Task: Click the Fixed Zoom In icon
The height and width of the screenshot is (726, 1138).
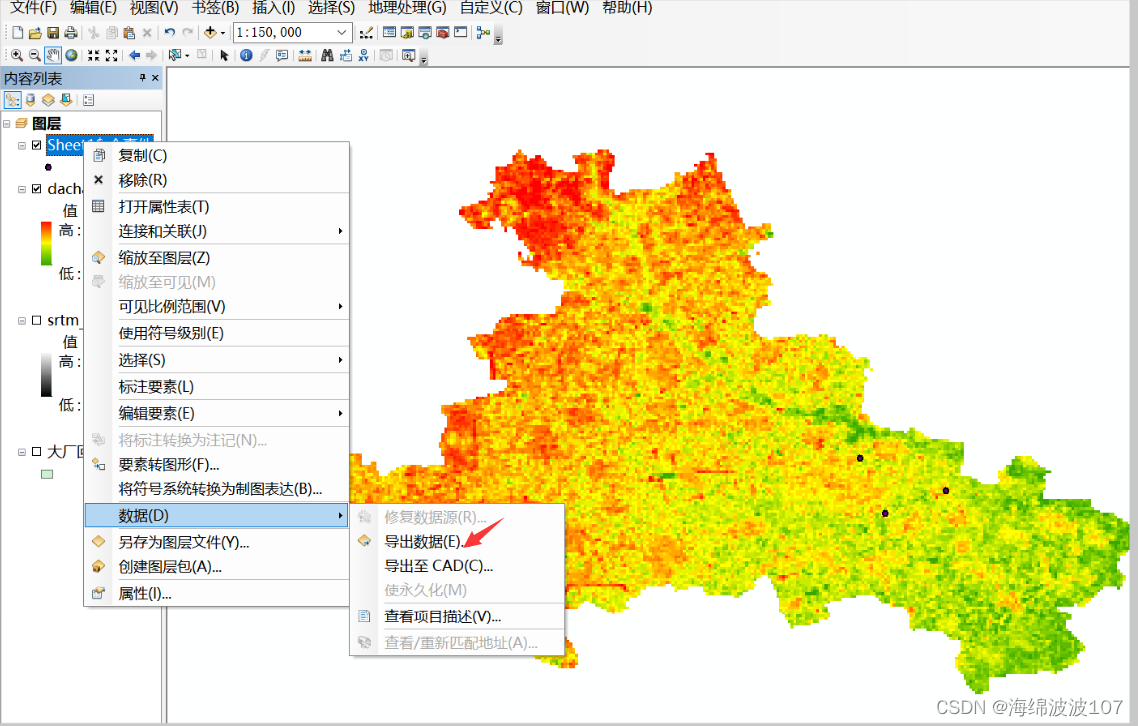Action: point(94,55)
